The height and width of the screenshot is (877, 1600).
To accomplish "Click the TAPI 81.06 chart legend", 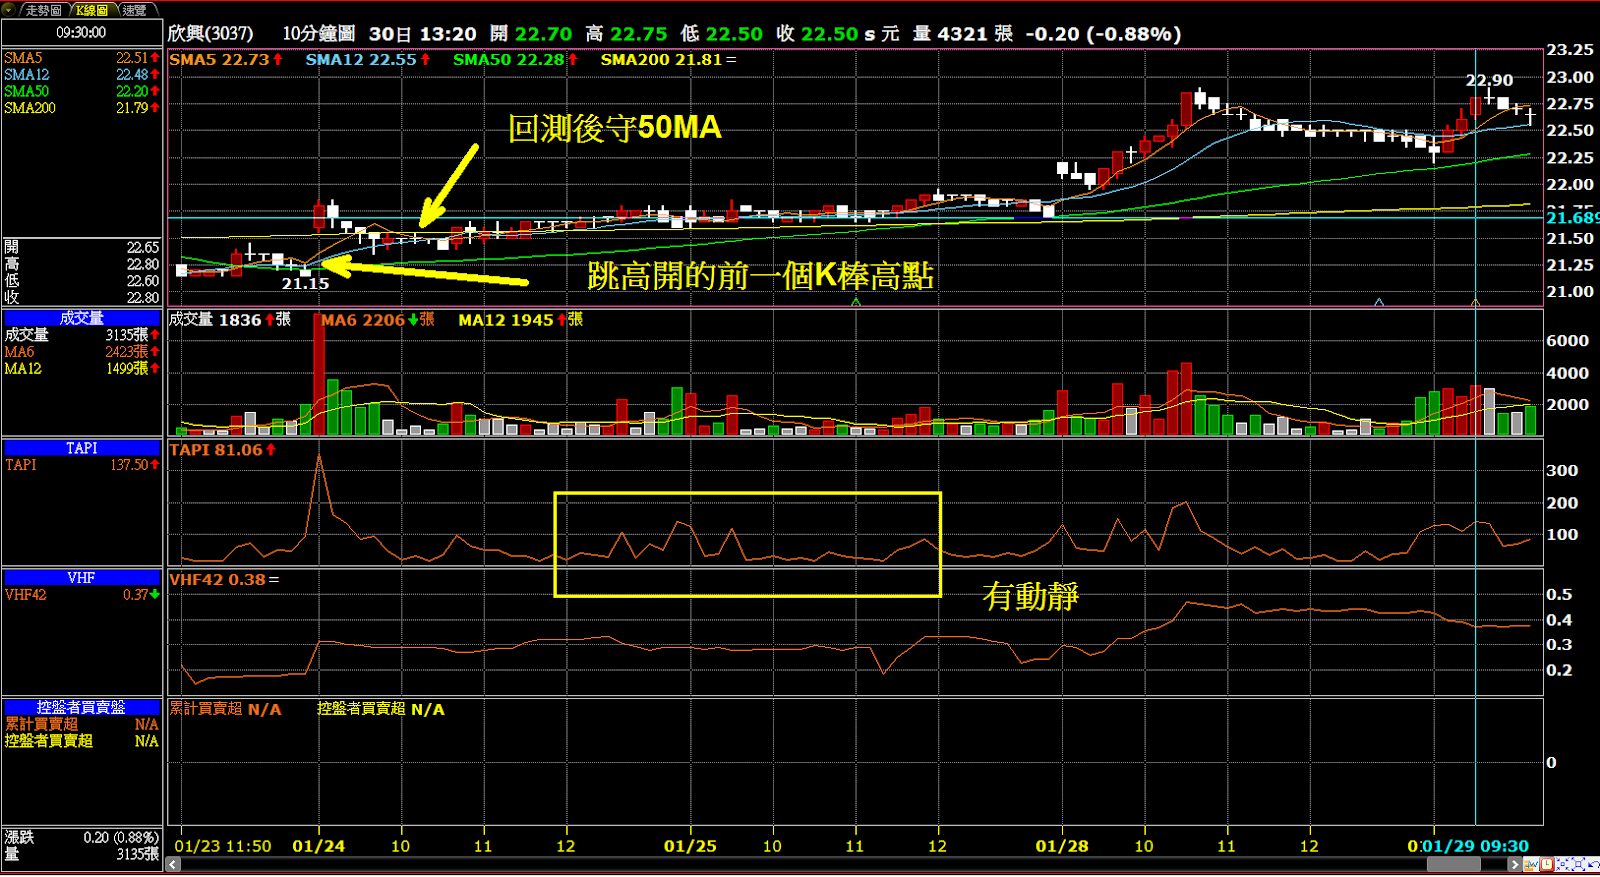I will point(222,450).
